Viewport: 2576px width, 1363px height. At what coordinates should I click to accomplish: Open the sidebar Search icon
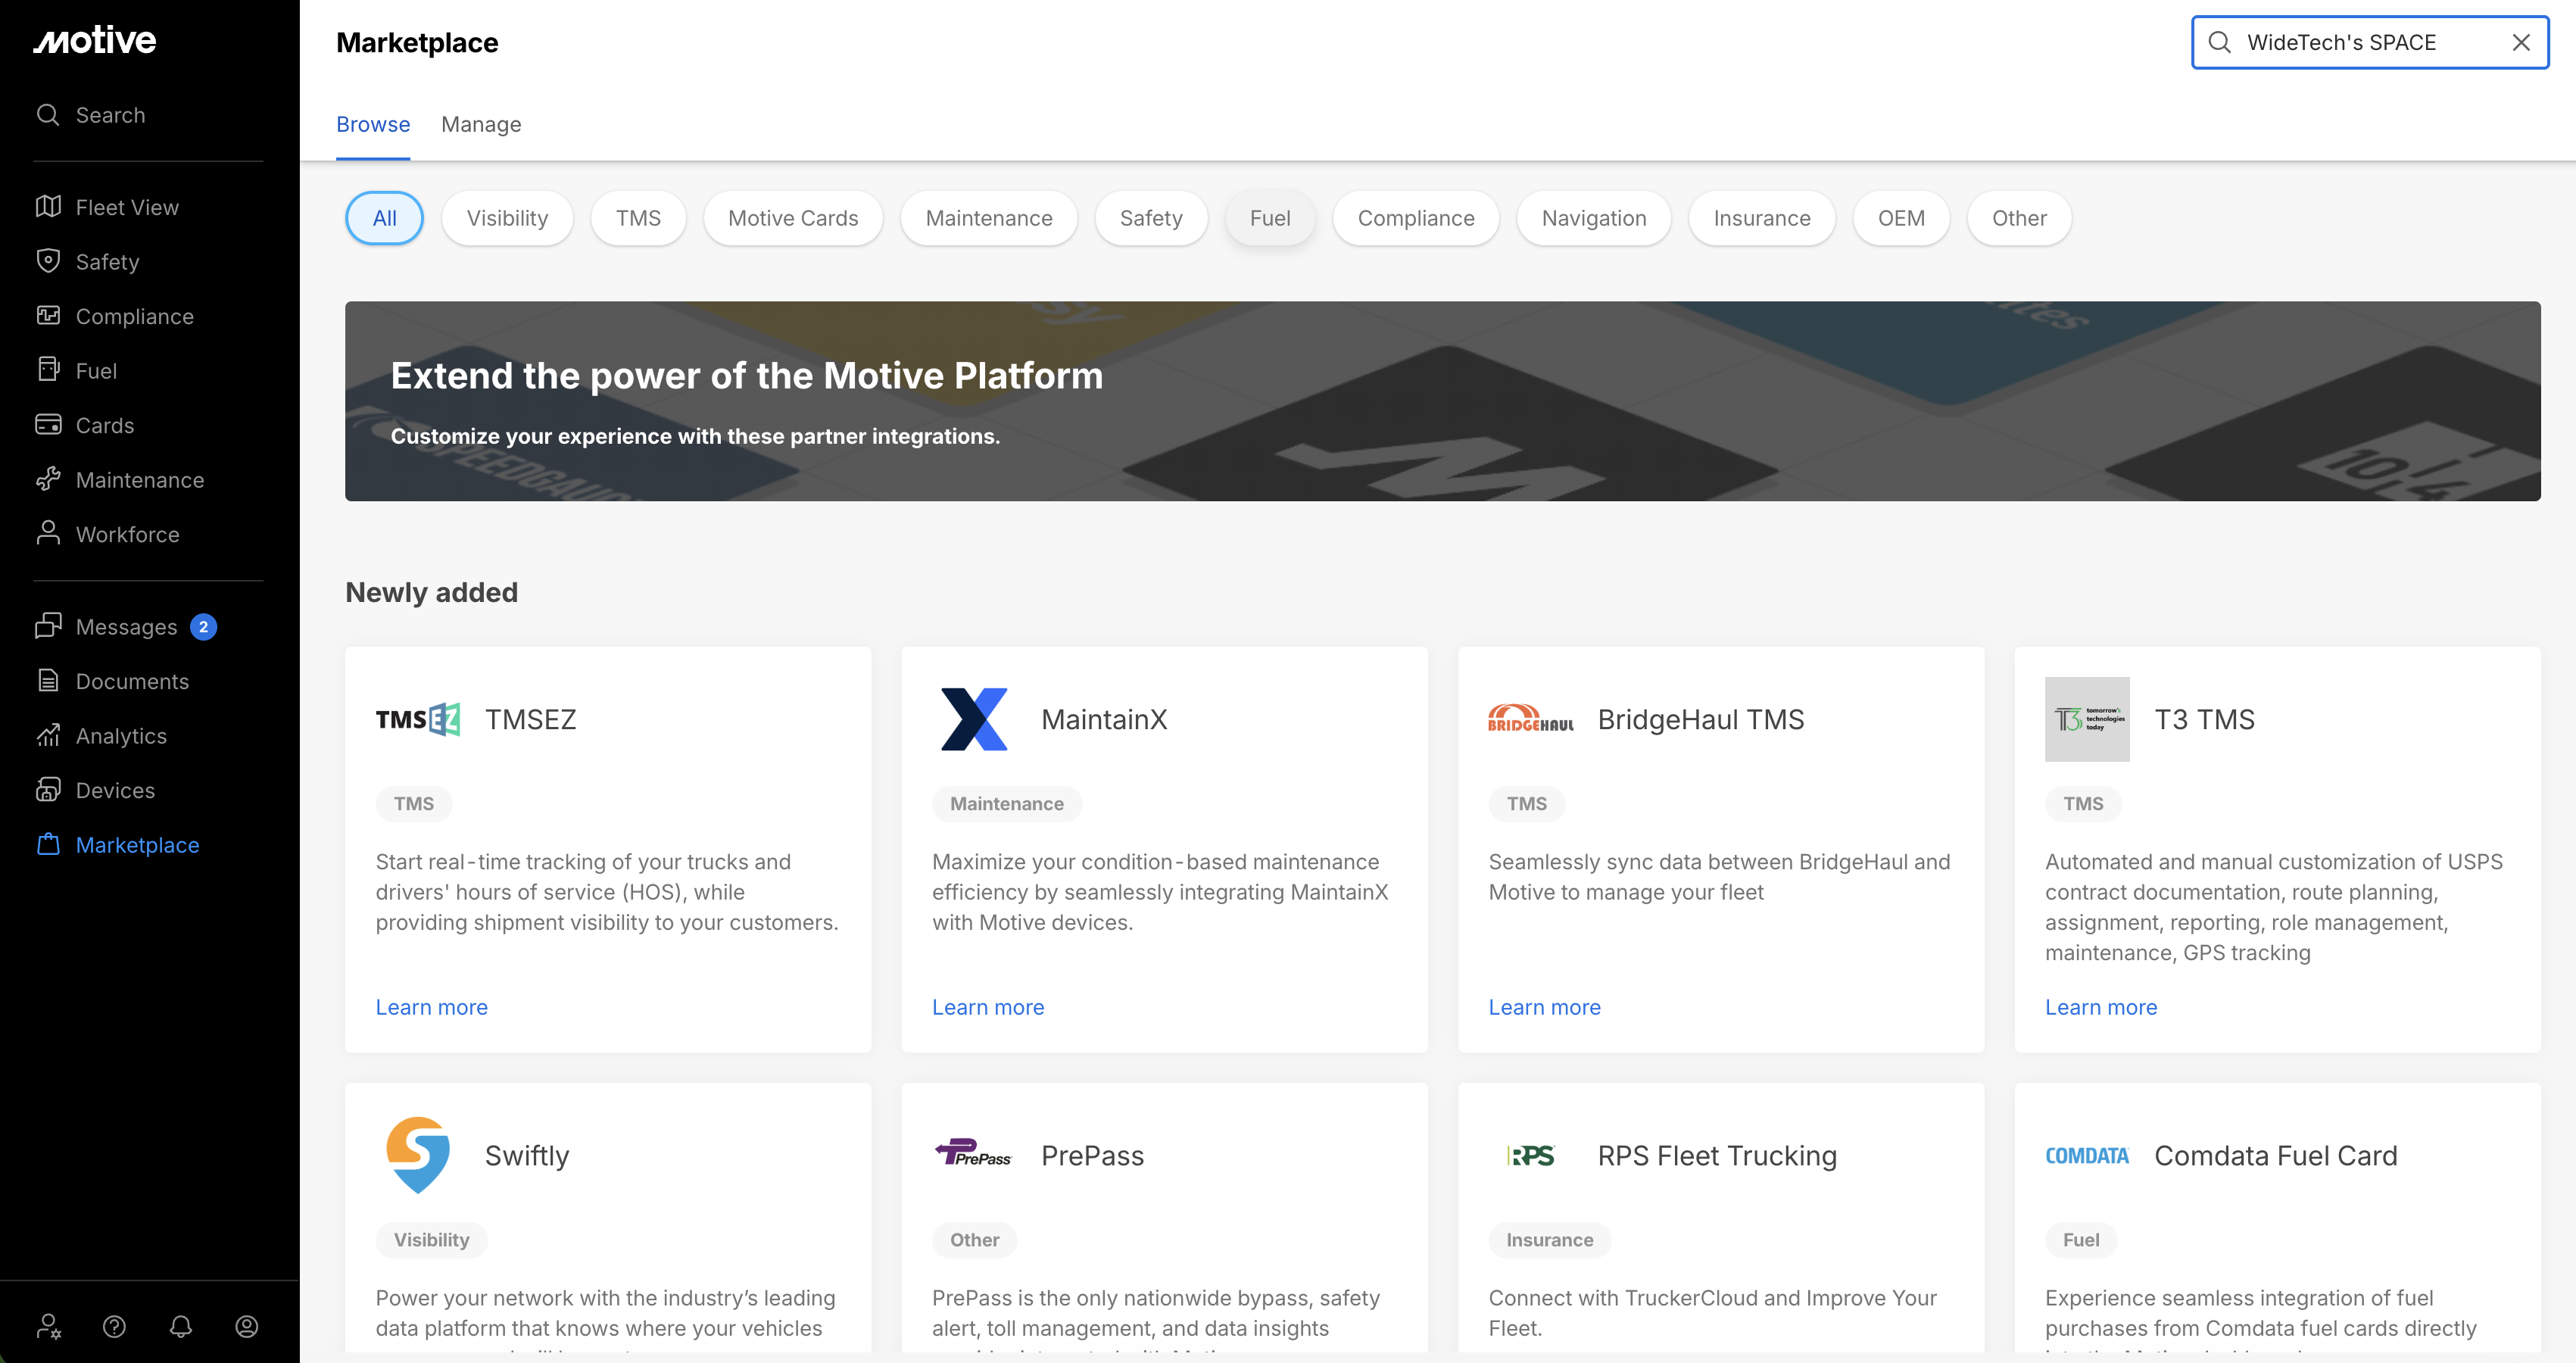48,115
